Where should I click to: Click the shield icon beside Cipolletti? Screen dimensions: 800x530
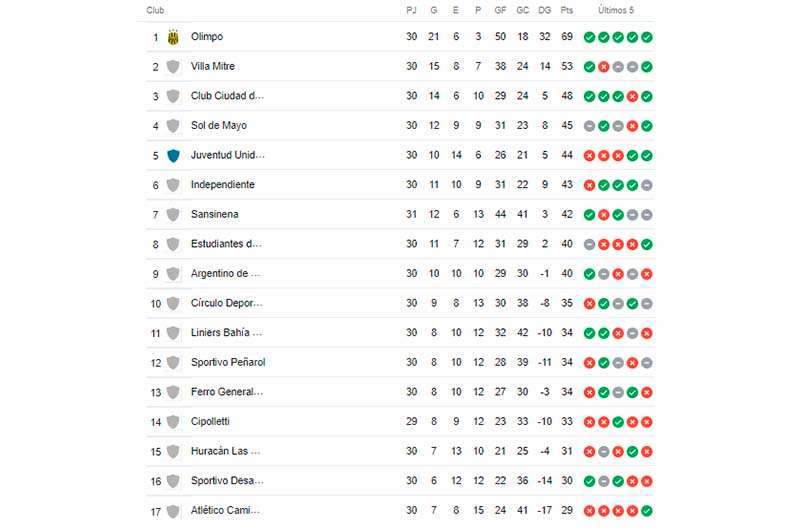(173, 422)
